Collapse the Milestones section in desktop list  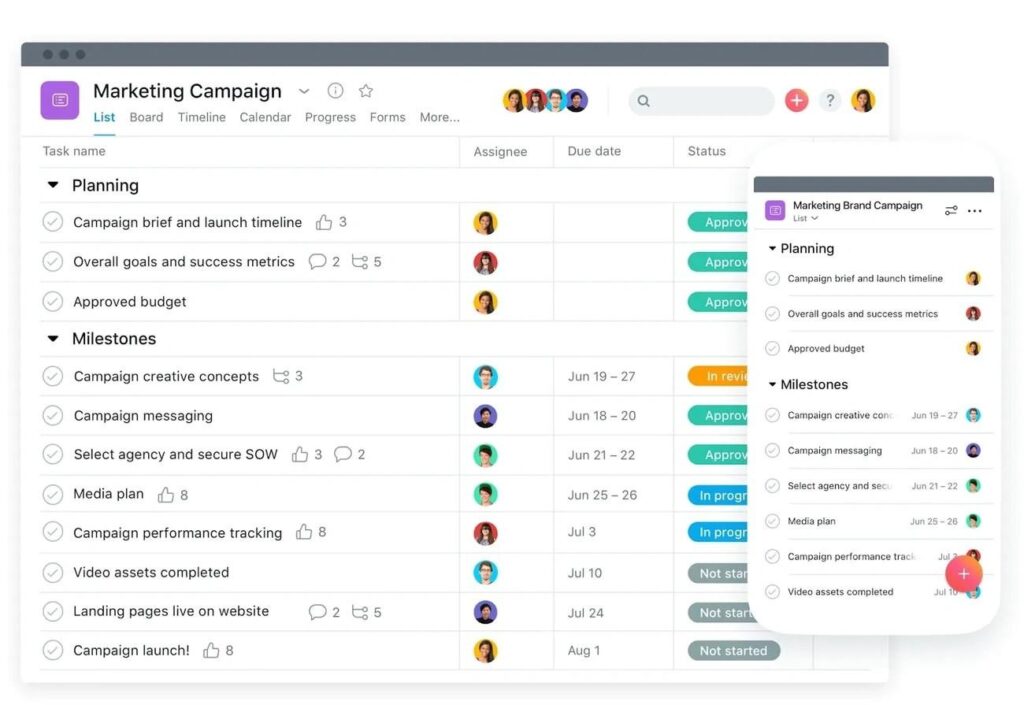(x=53, y=339)
